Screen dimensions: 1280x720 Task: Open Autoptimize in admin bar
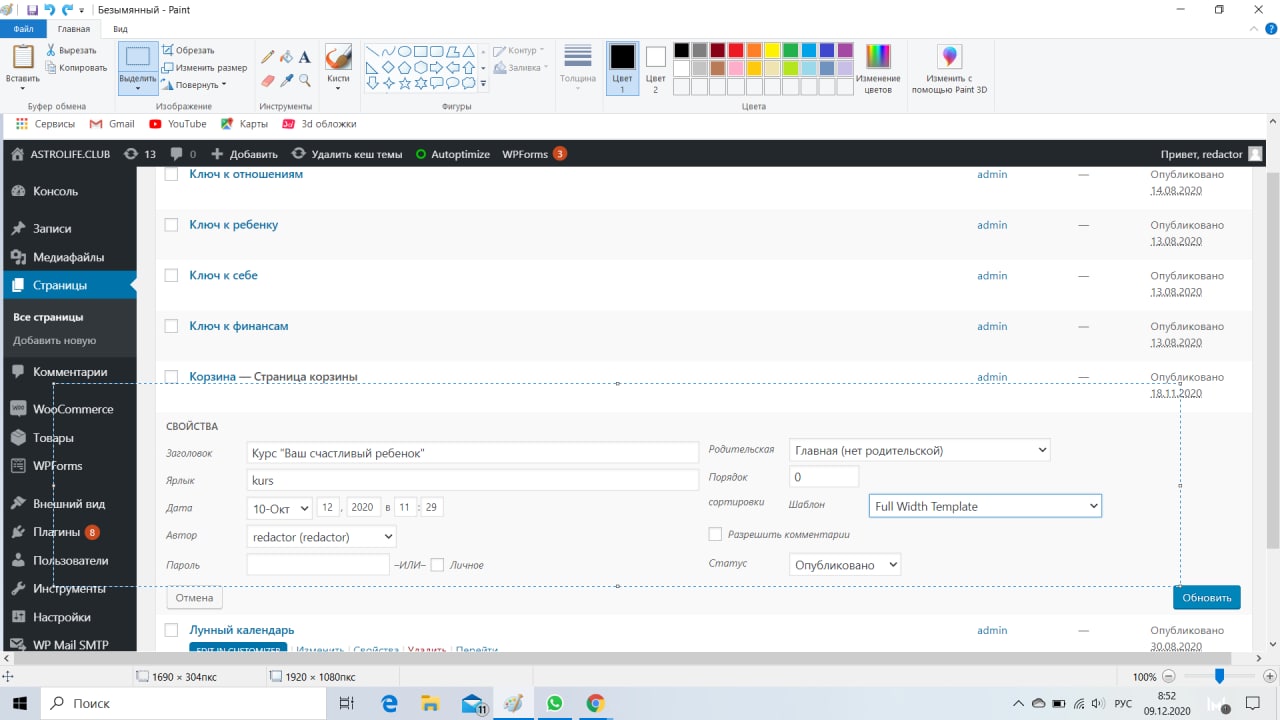452,154
